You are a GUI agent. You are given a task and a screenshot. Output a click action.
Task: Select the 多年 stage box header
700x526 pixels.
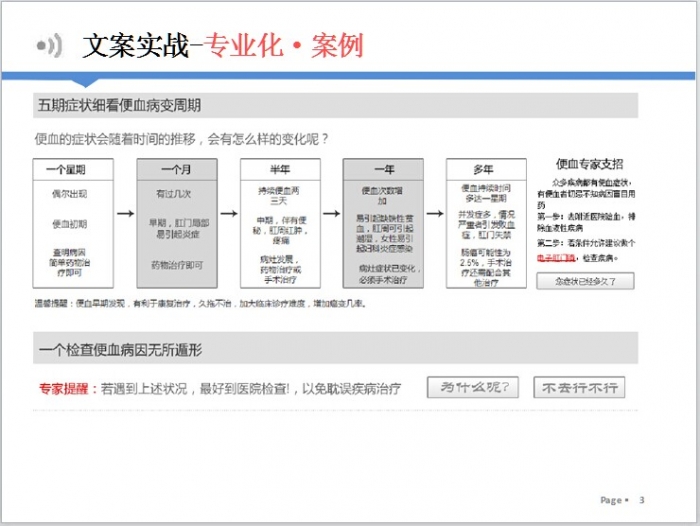click(485, 169)
